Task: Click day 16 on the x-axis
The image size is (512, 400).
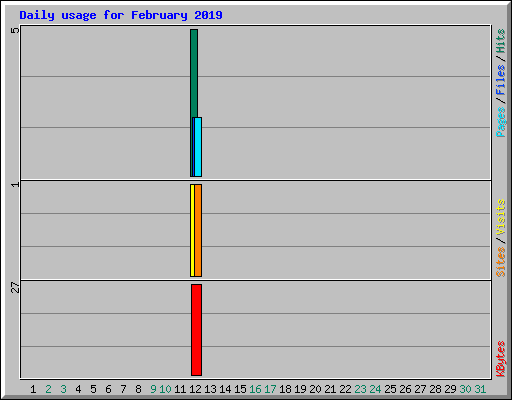Action: 255,389
